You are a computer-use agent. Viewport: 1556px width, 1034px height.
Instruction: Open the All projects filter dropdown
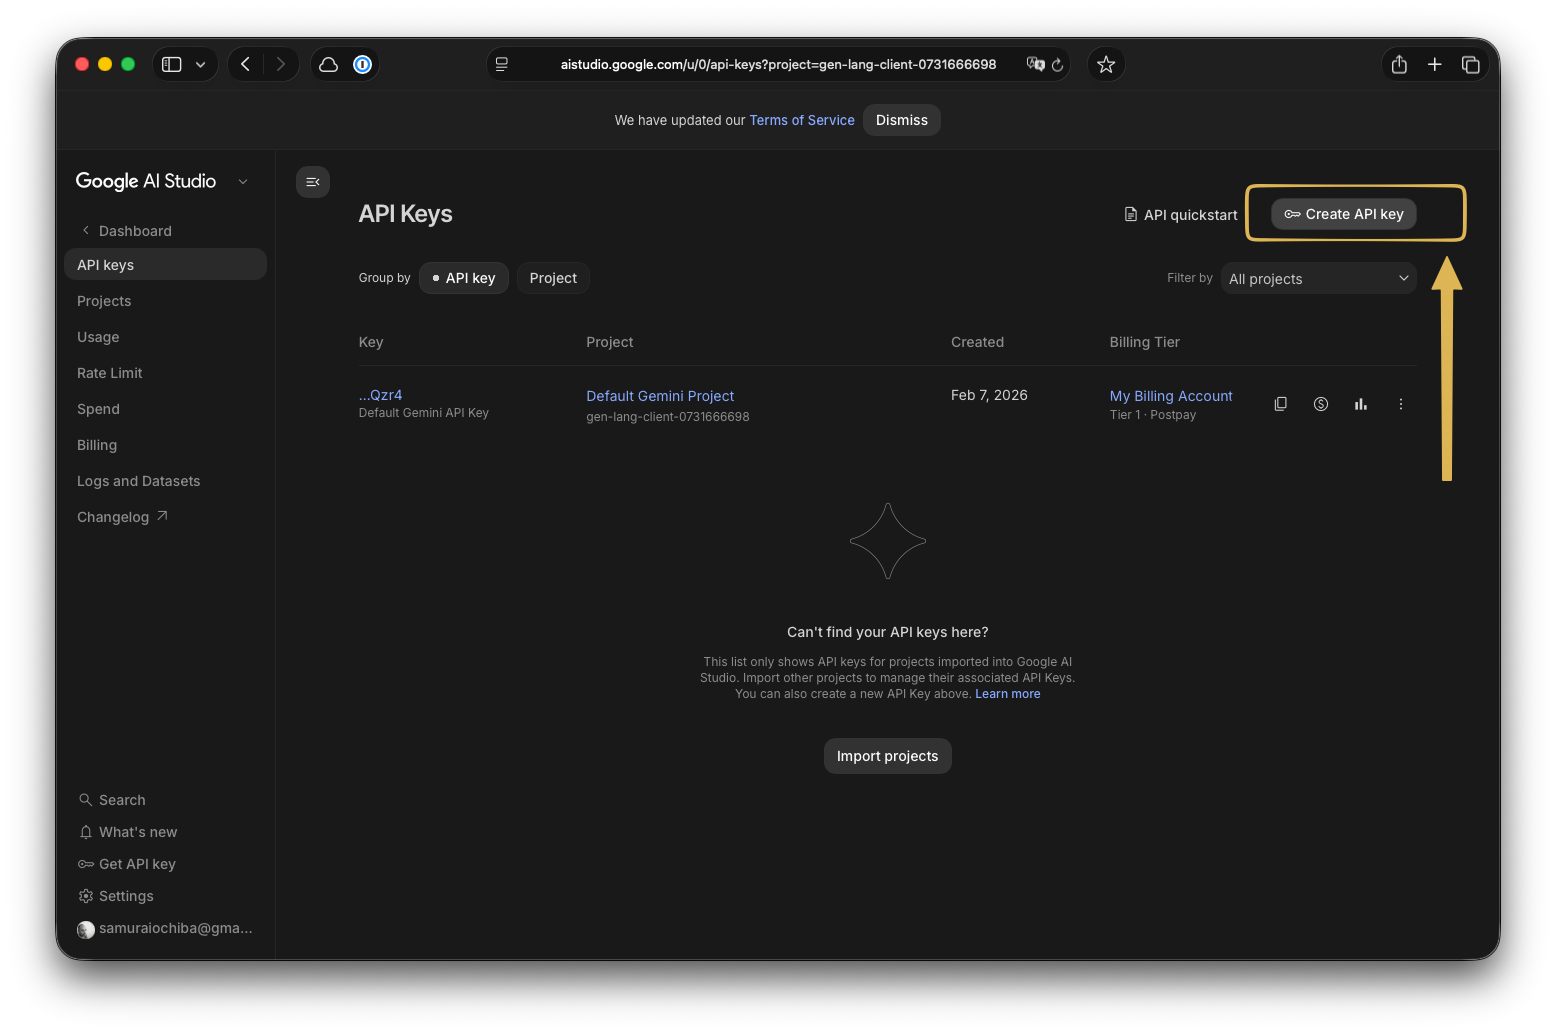tap(1318, 279)
